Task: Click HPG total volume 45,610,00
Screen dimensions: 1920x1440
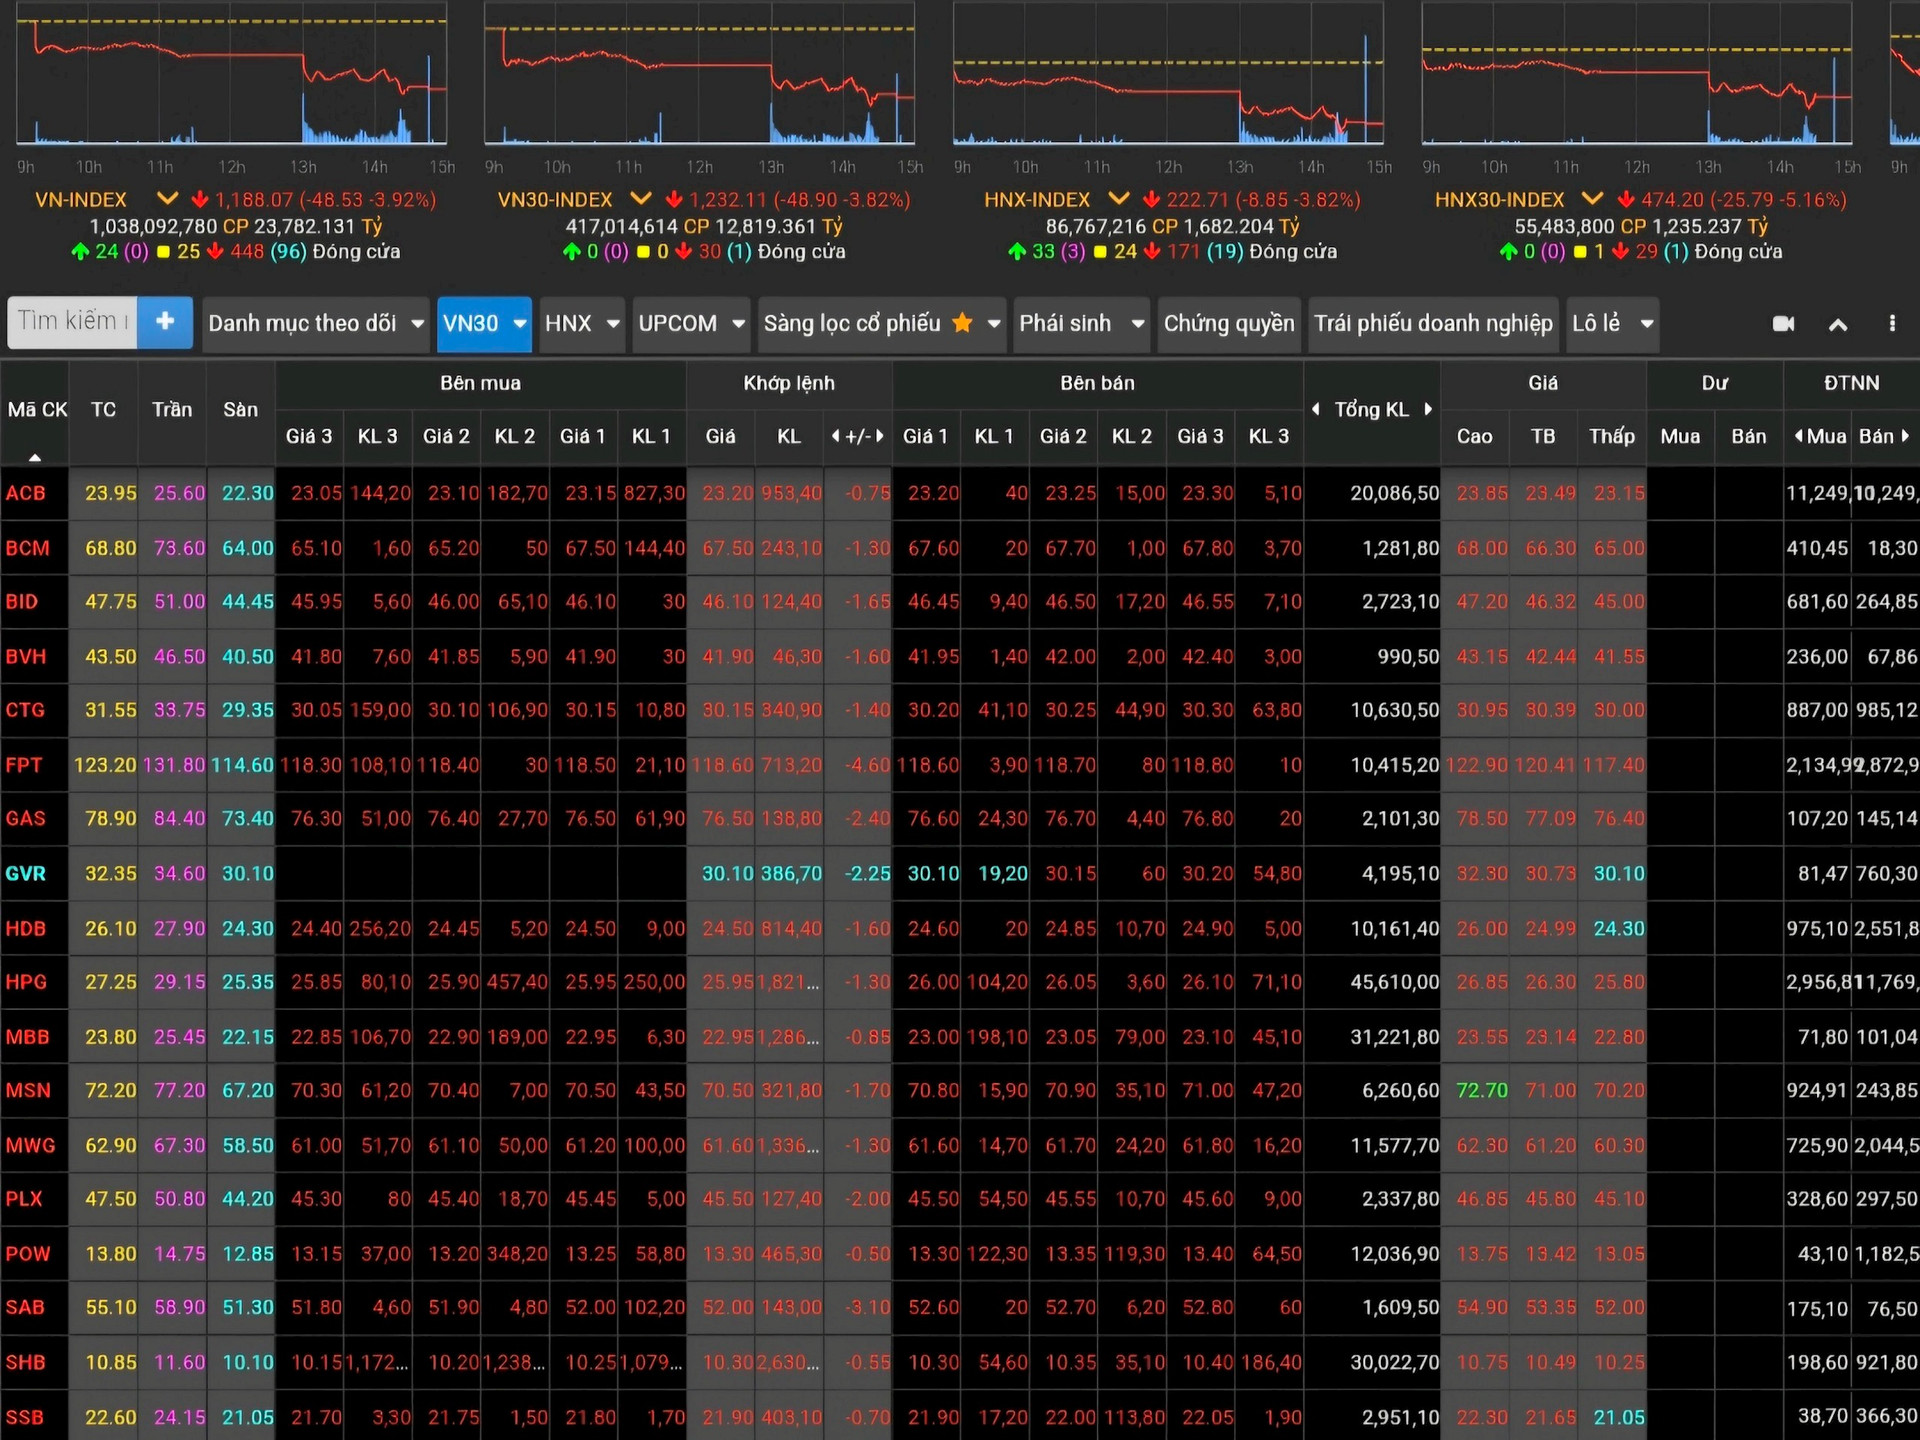Action: 1394,982
